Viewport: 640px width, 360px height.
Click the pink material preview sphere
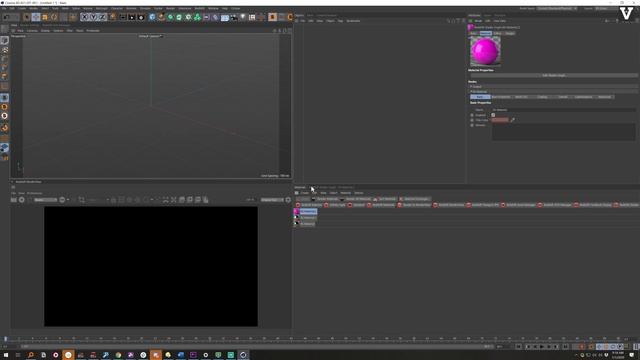(485, 51)
